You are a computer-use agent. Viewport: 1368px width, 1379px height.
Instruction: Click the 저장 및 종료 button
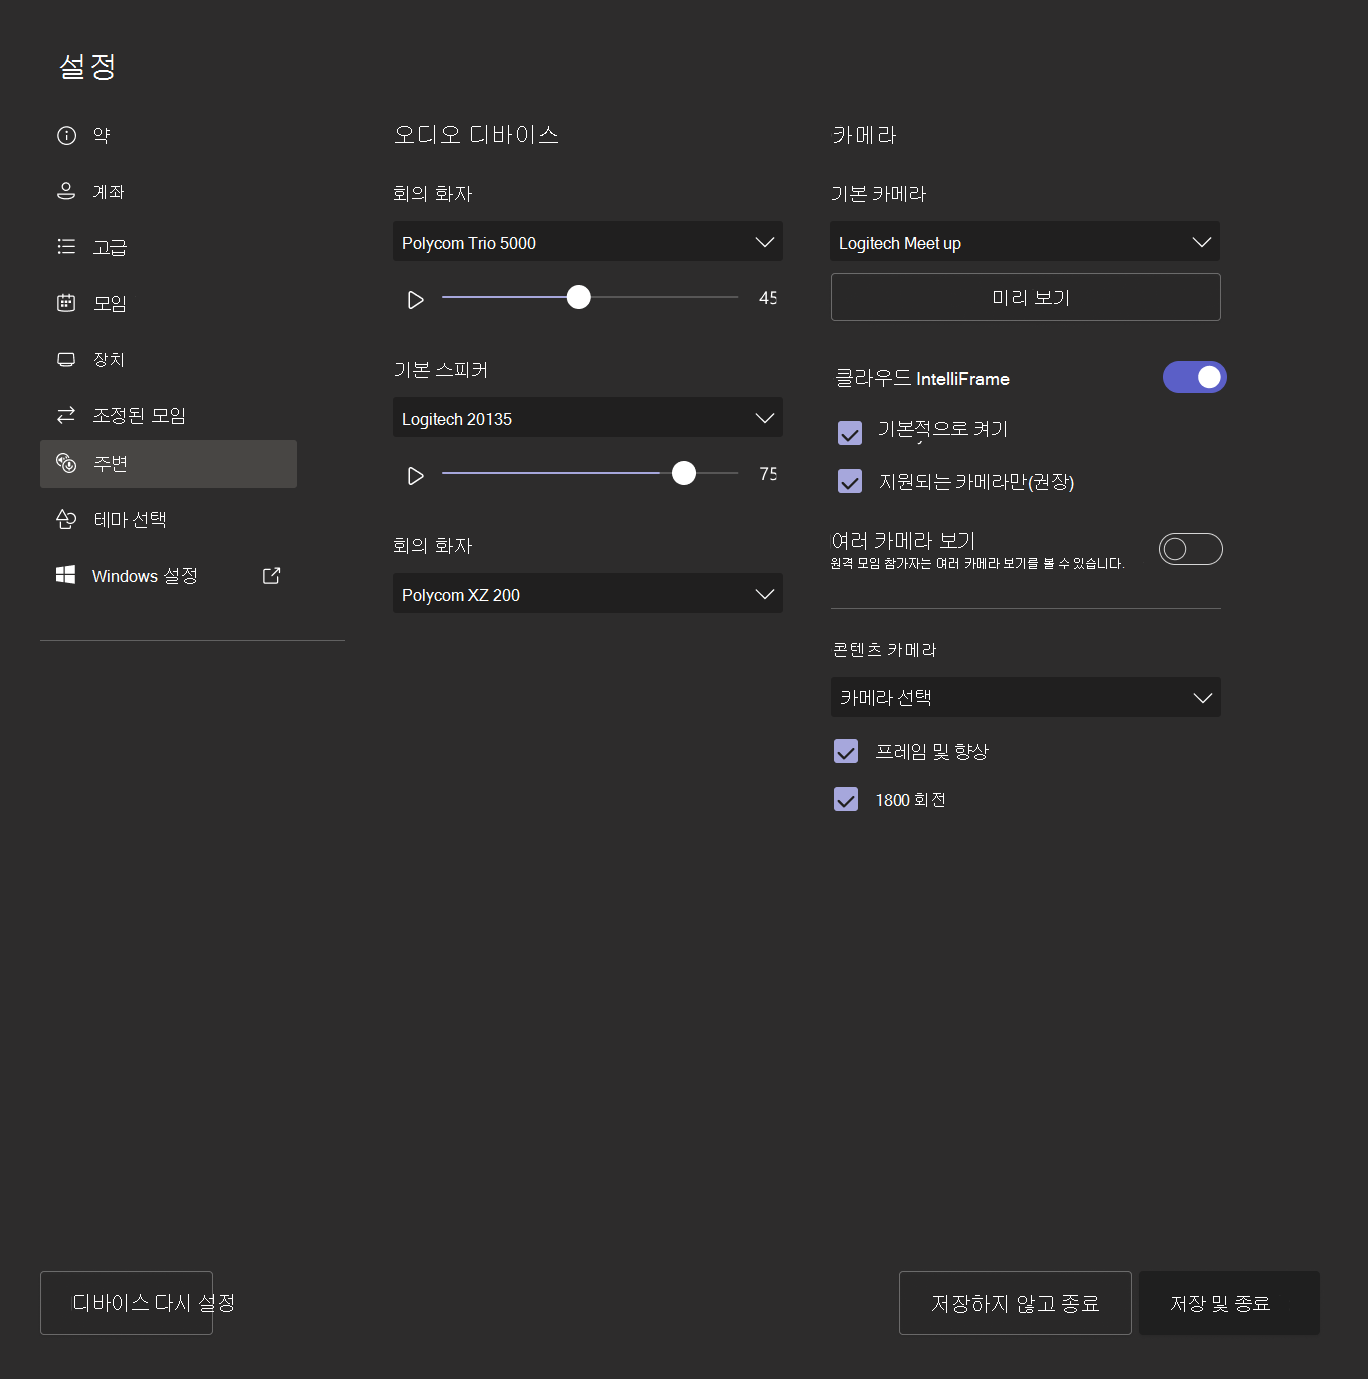pyautogui.click(x=1229, y=1303)
